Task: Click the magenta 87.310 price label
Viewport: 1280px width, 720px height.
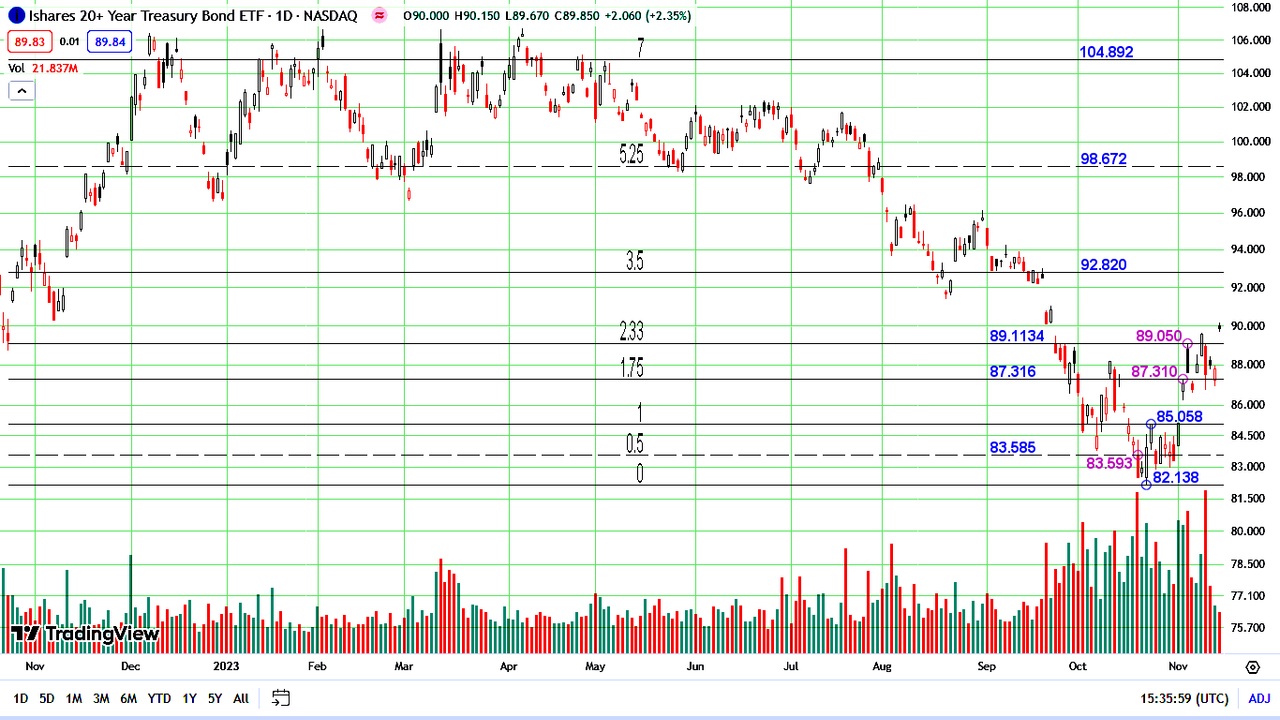Action: pyautogui.click(x=1154, y=371)
